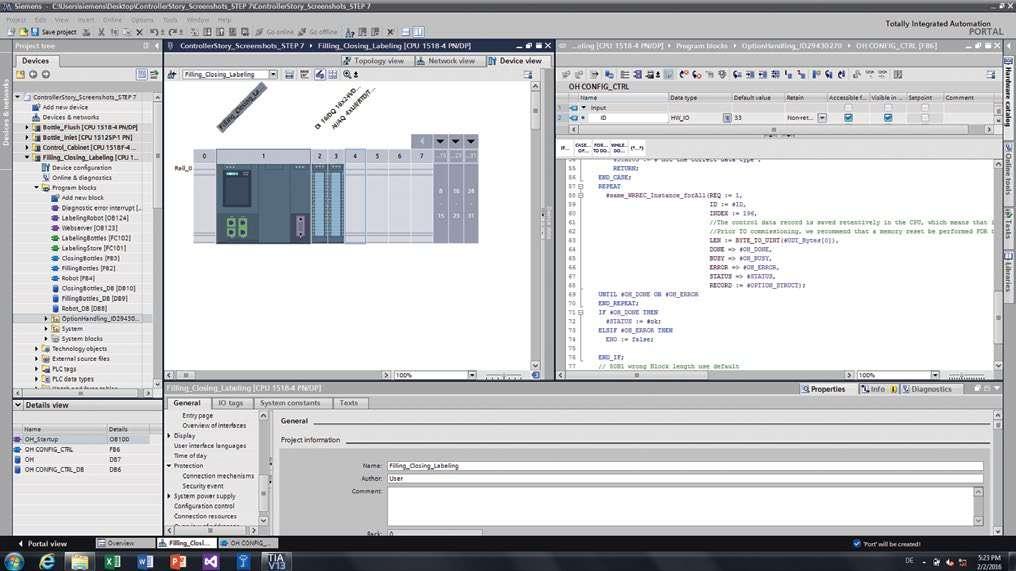Image resolution: width=1016 pixels, height=571 pixels.
Task: Collapse Filling_Closing_Labeling CPU node
Action: click(27, 157)
